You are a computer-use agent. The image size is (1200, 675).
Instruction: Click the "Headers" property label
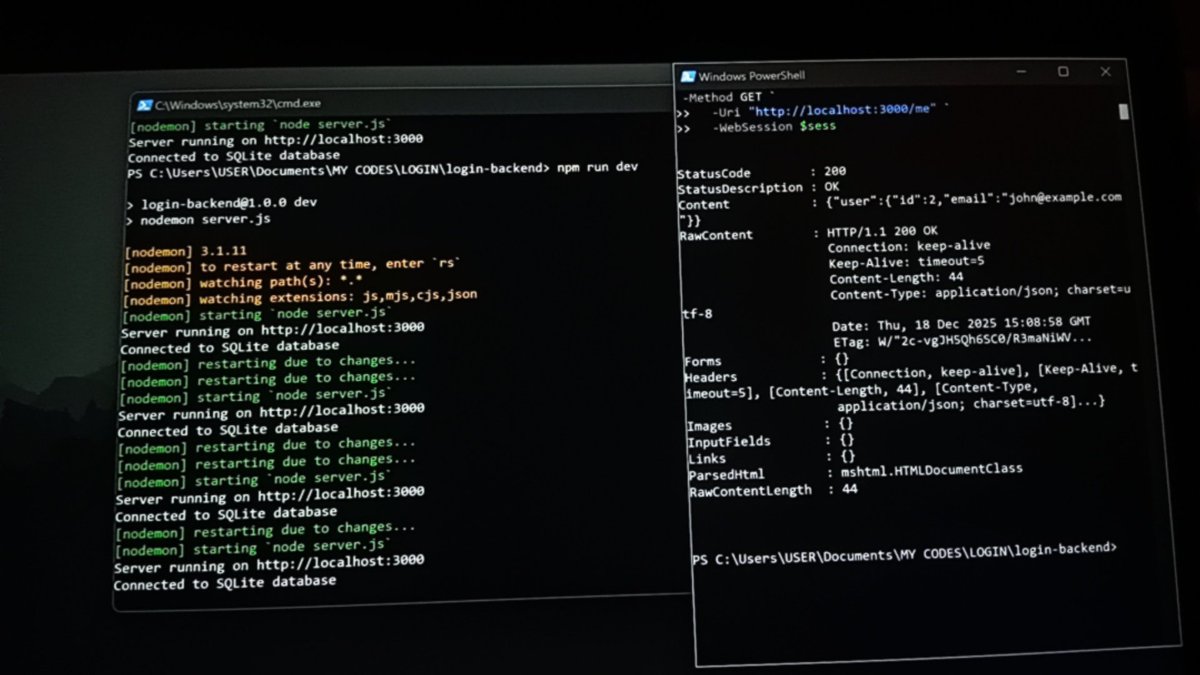[711, 377]
